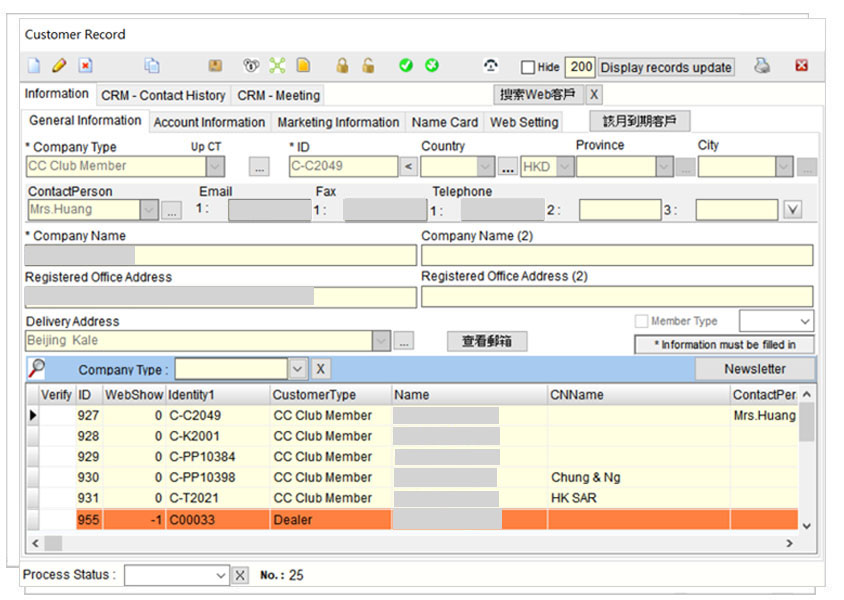
Task: Click the records limit field showing 200
Action: coord(580,67)
